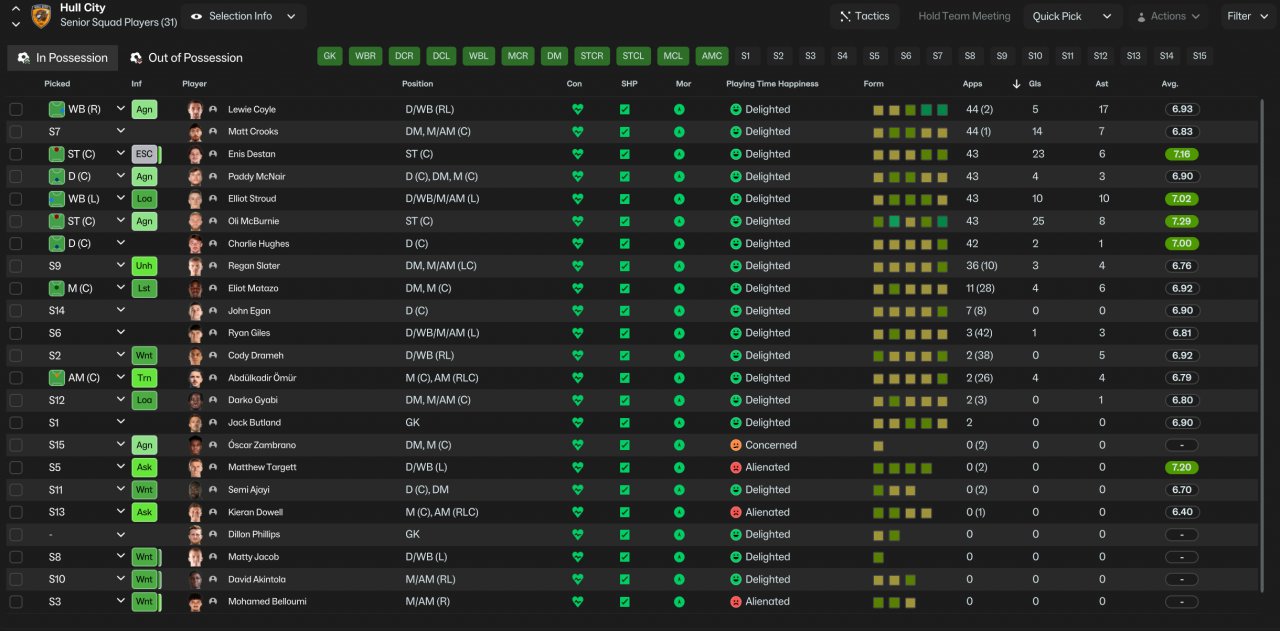Check the box for Mohamed Belloumi
This screenshot has width=1280, height=631.
tap(16, 602)
